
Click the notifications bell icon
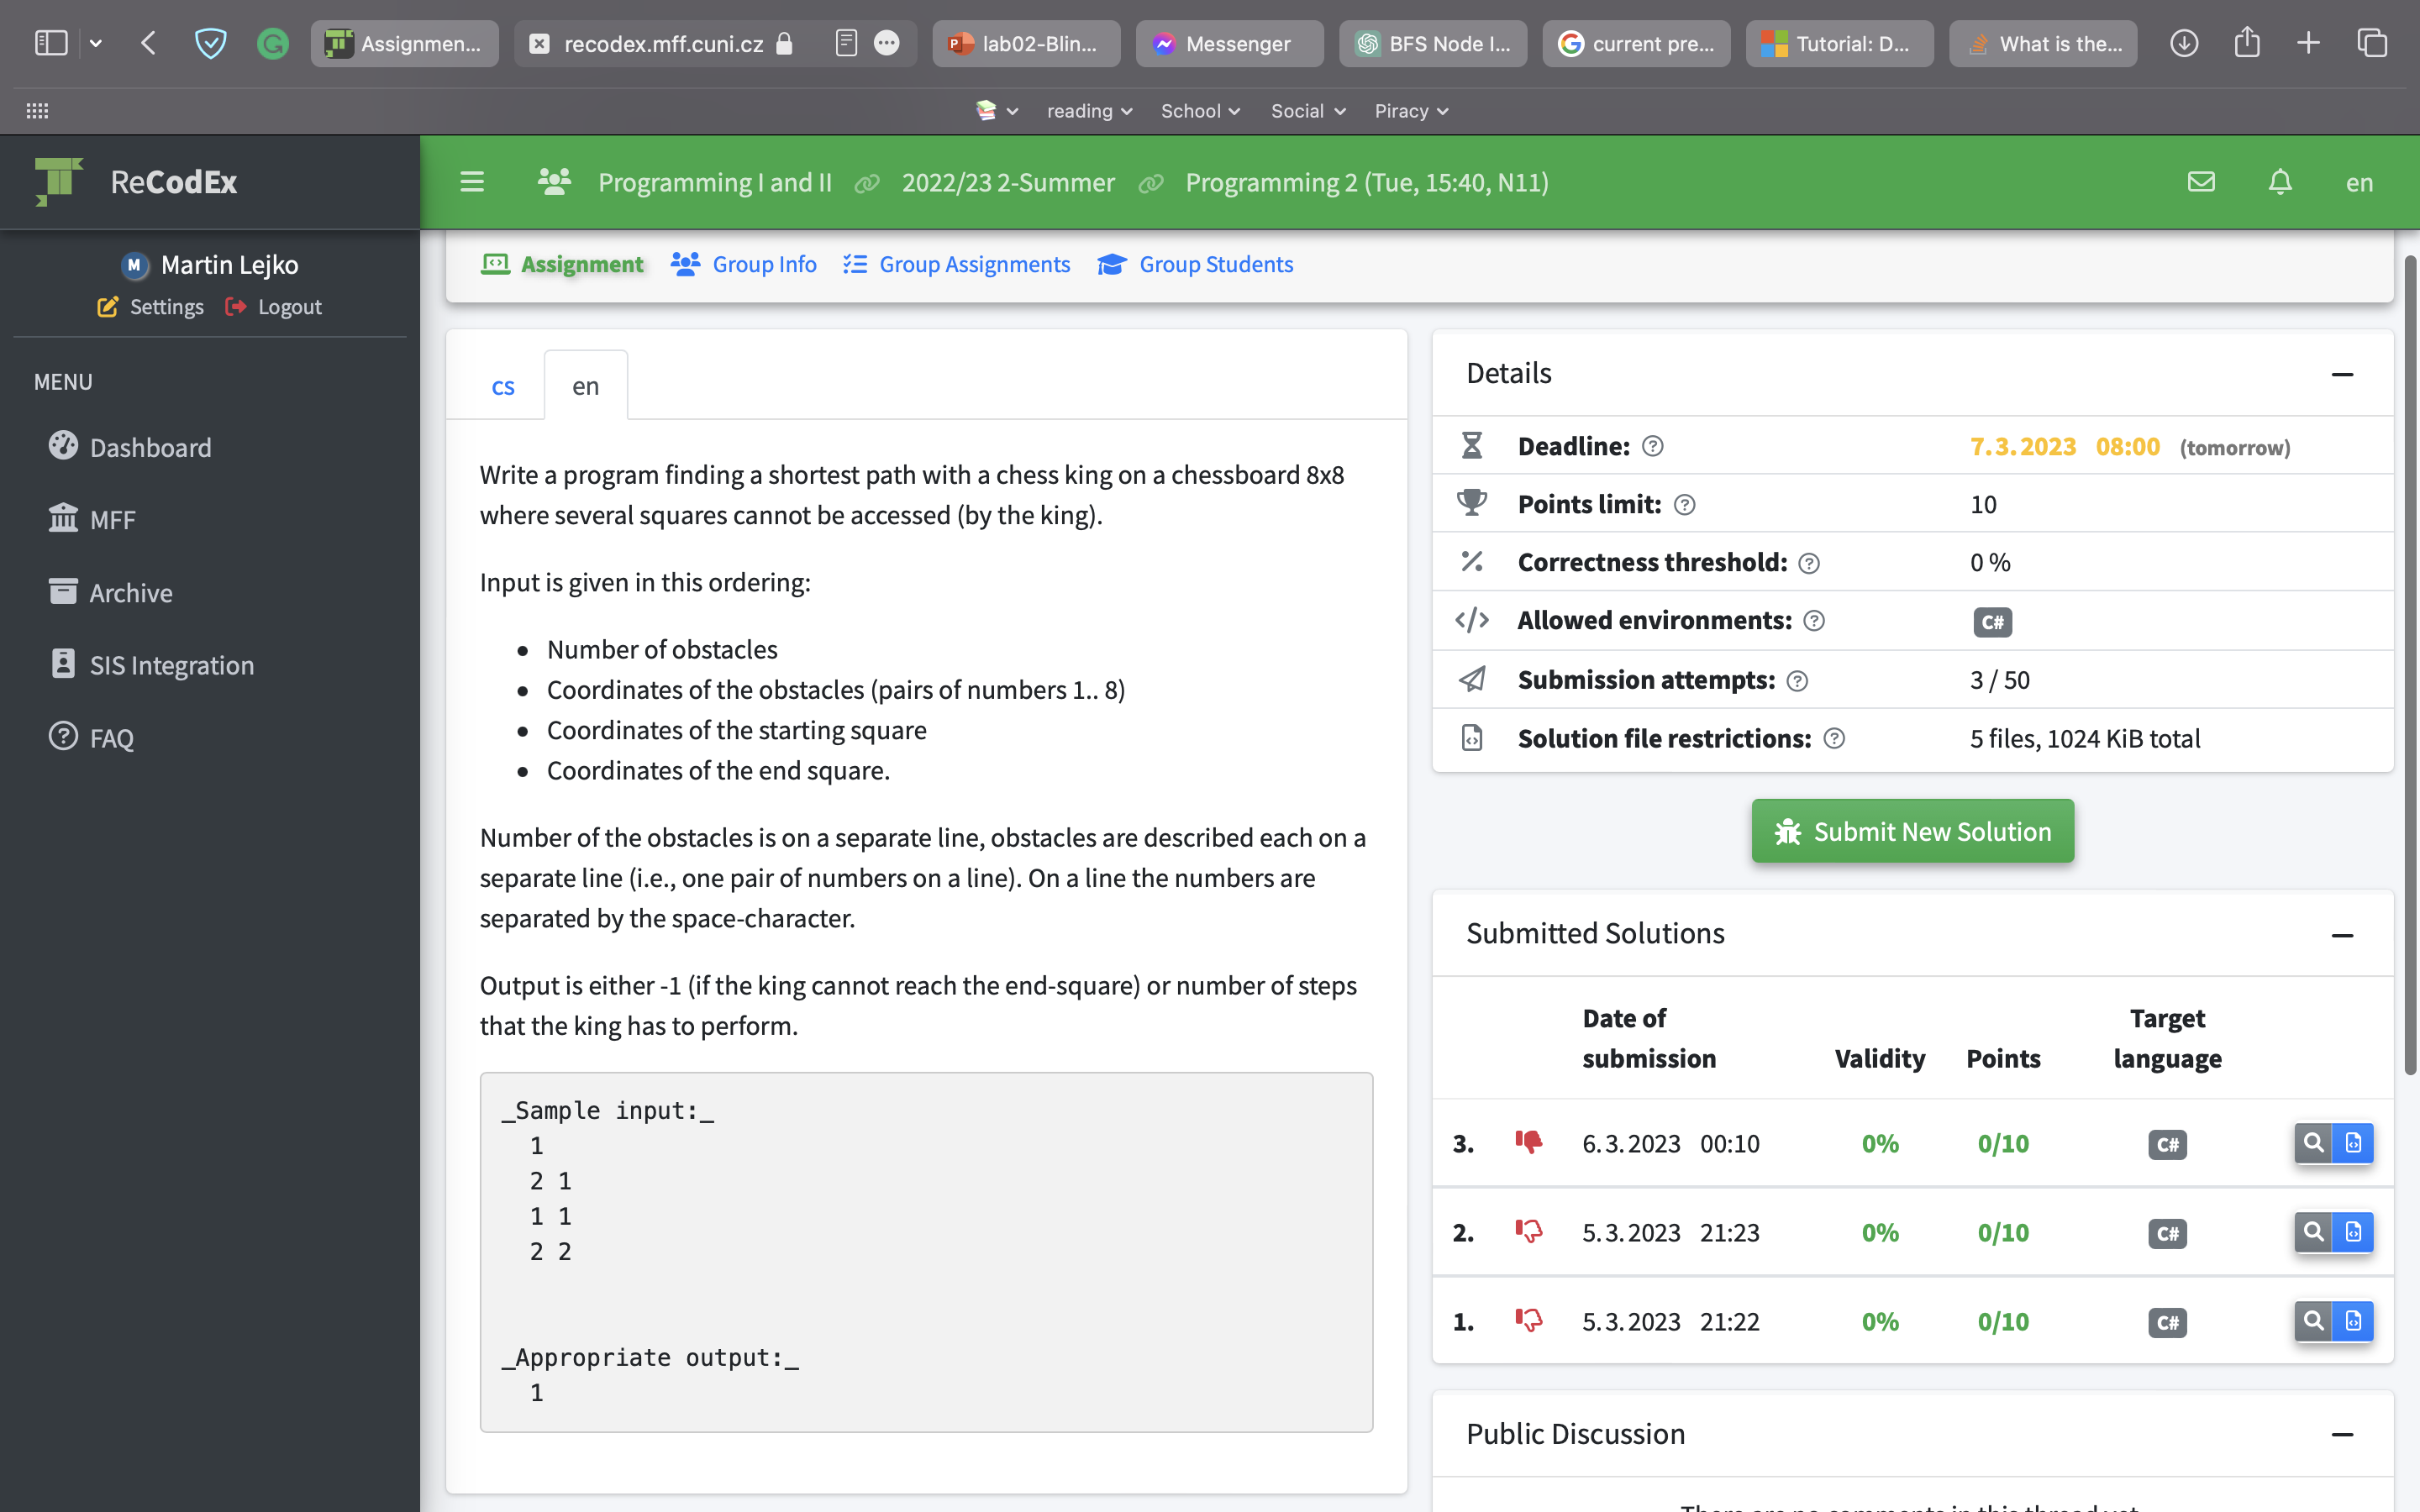(2280, 182)
